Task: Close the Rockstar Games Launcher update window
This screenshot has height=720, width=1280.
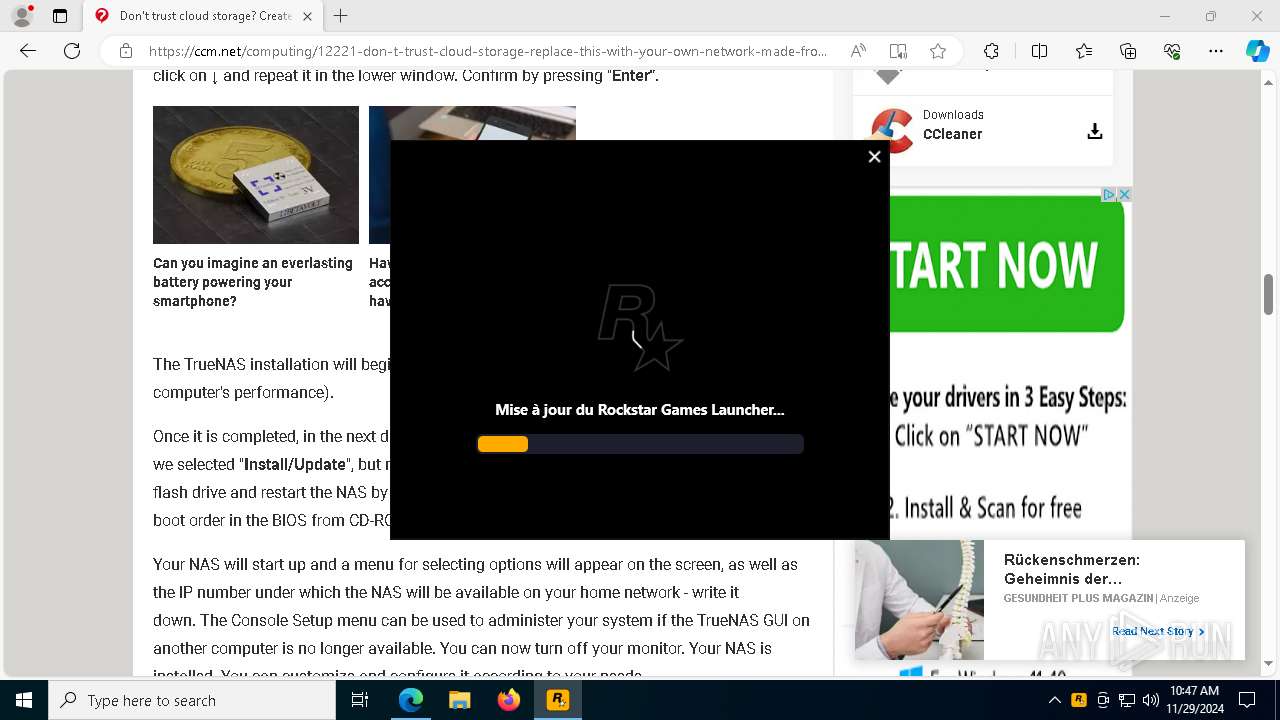Action: click(x=874, y=156)
